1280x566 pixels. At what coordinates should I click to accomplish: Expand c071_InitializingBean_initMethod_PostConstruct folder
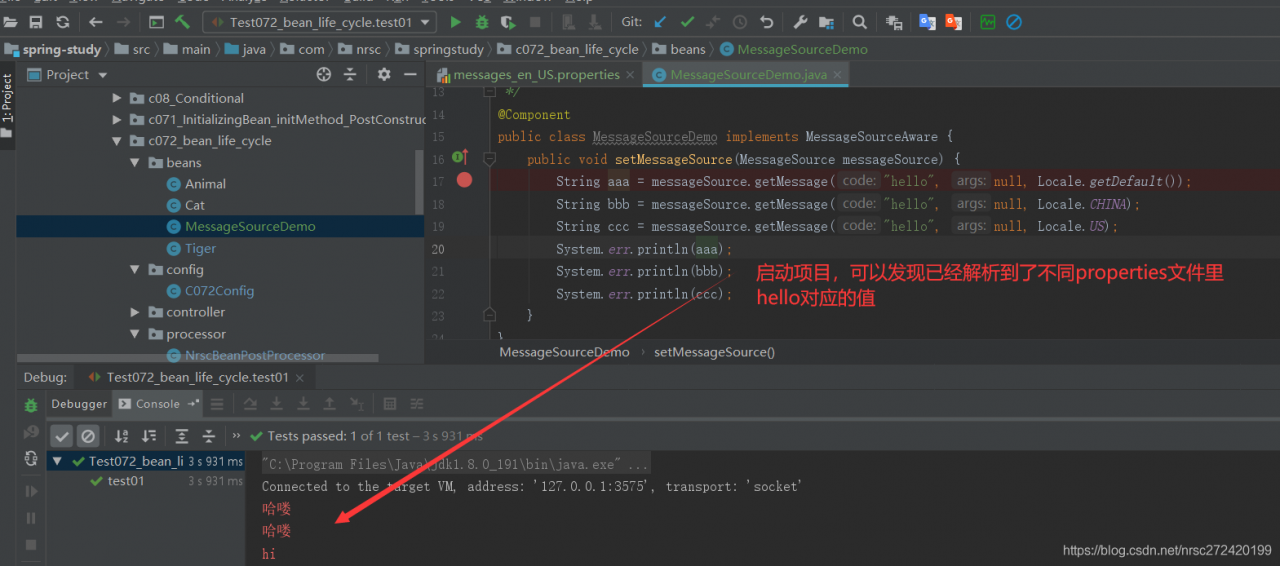coord(117,119)
